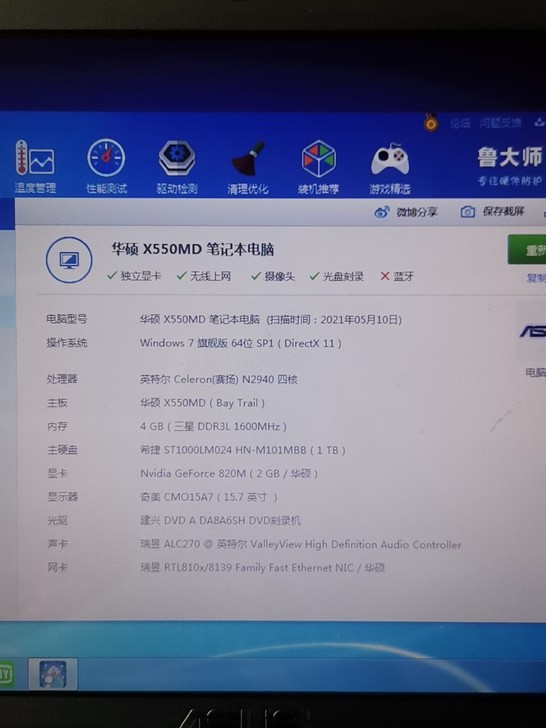Open 装机推荐 software recommendations
This screenshot has width=546, height=728.
tap(318, 168)
